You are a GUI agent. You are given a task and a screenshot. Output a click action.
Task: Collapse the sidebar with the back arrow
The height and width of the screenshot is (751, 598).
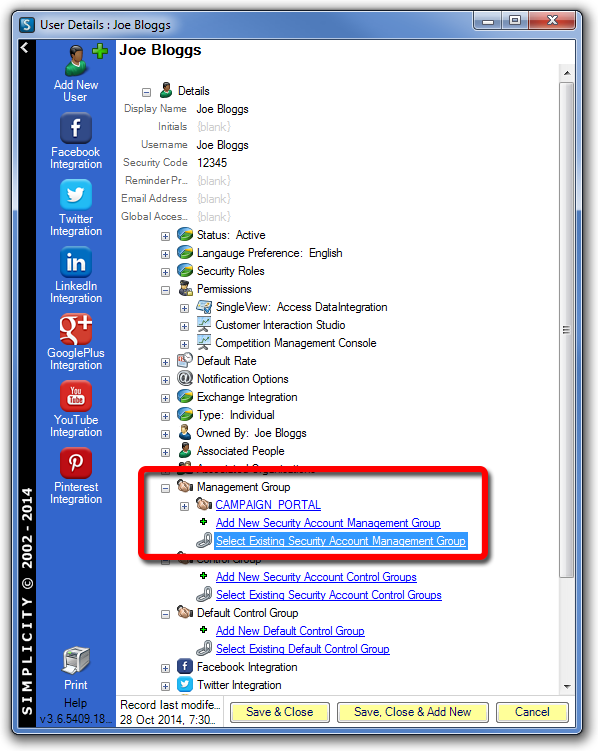click(x=25, y=47)
